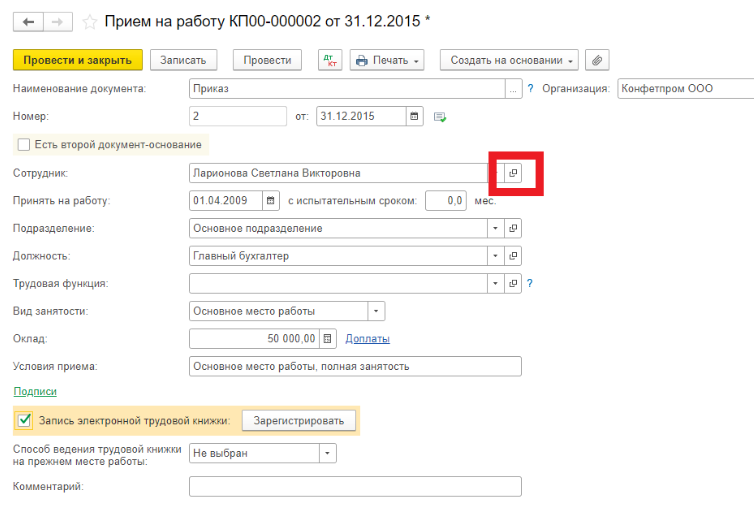This screenshot has width=754, height=512.
Task: Expand the Подразделение dropdown list
Action: 495,228
